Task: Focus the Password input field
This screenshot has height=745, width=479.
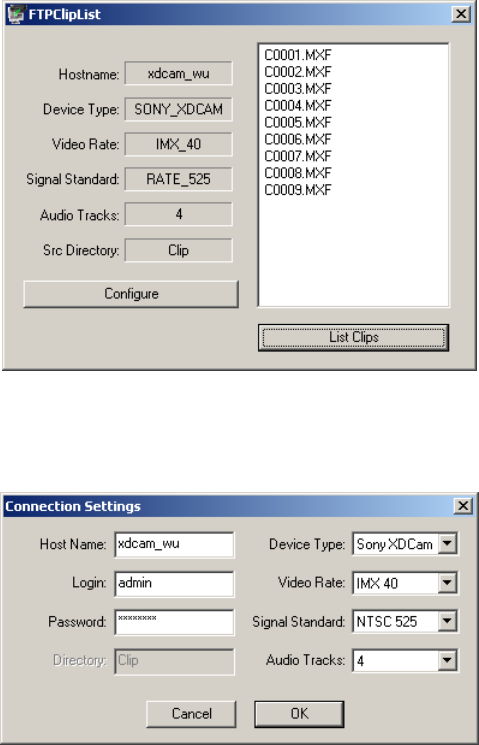Action: pos(174,622)
